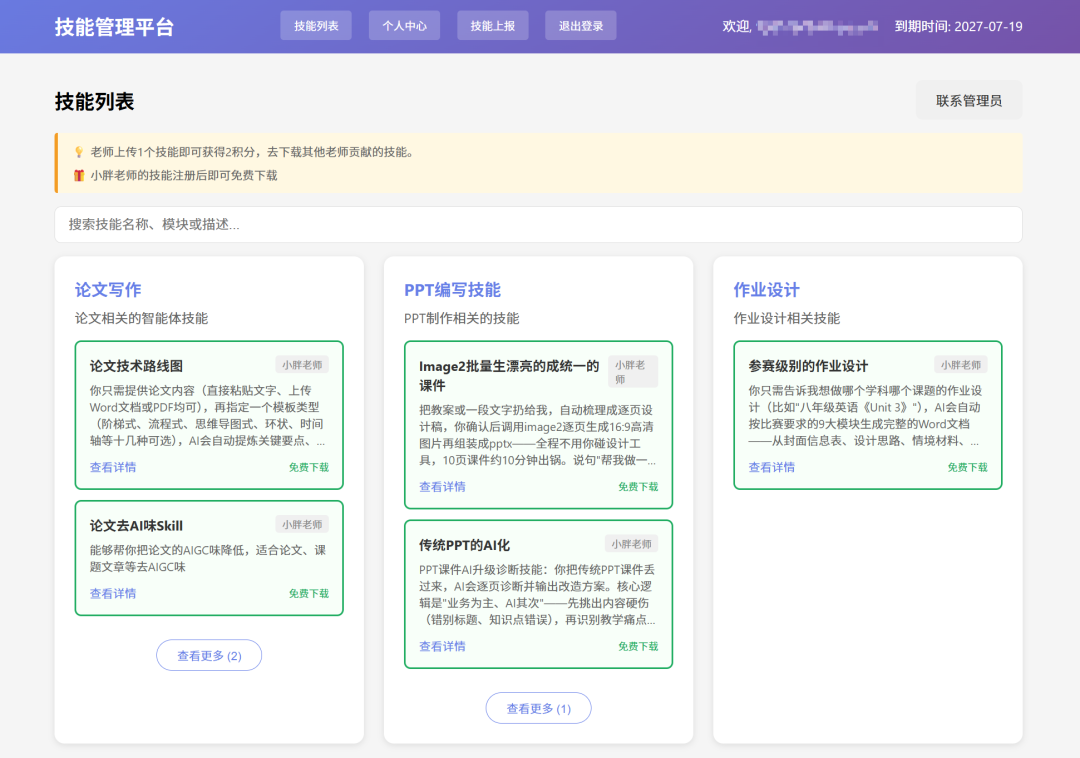Click 免费下载 for 参赛级别的作业设计
The image size is (1080, 758).
[967, 467]
